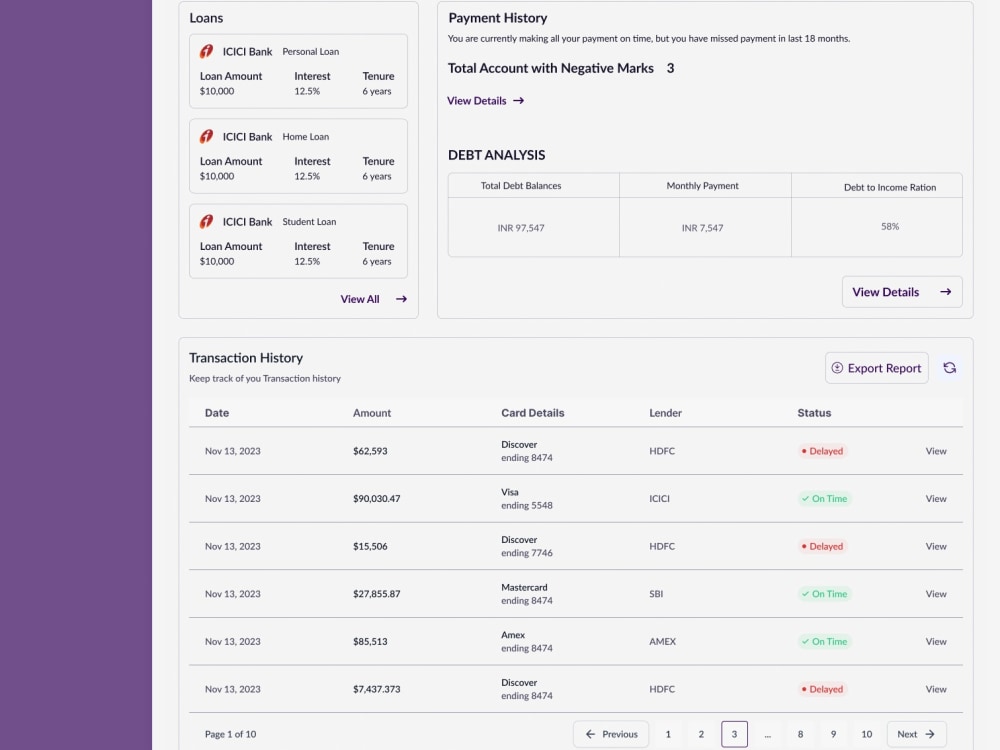
Task: Click the ICICI Bank logo on Home Loan card
Action: pos(208,136)
